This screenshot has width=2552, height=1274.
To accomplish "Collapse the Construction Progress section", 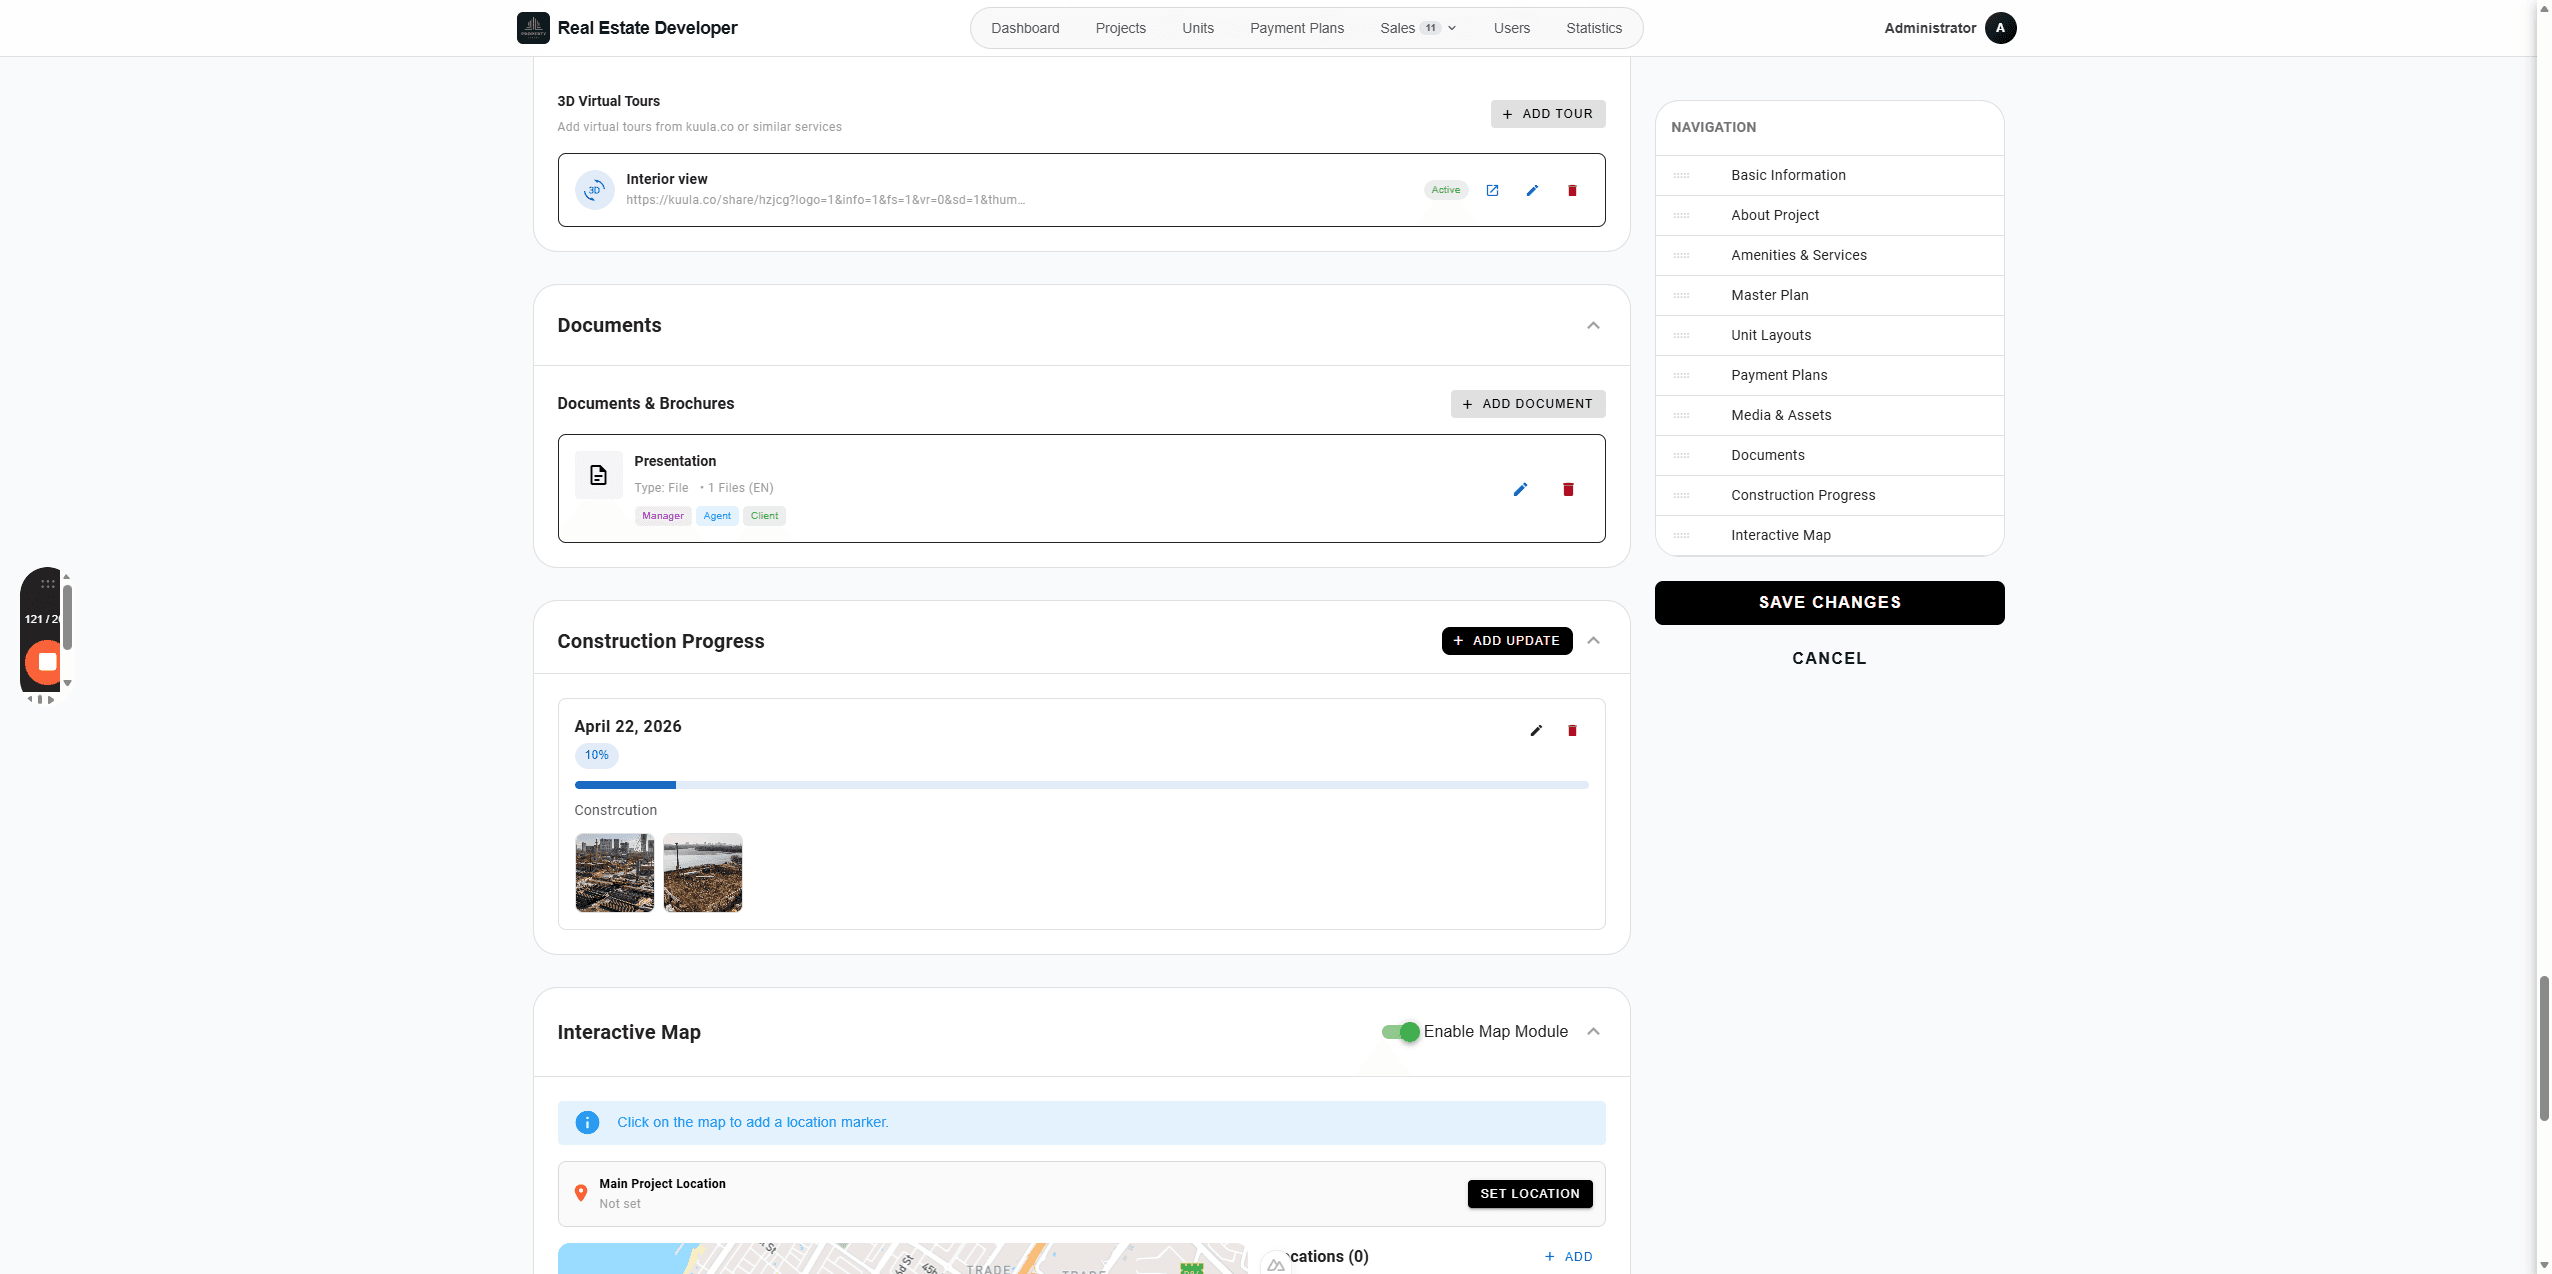I will click(x=1593, y=640).
